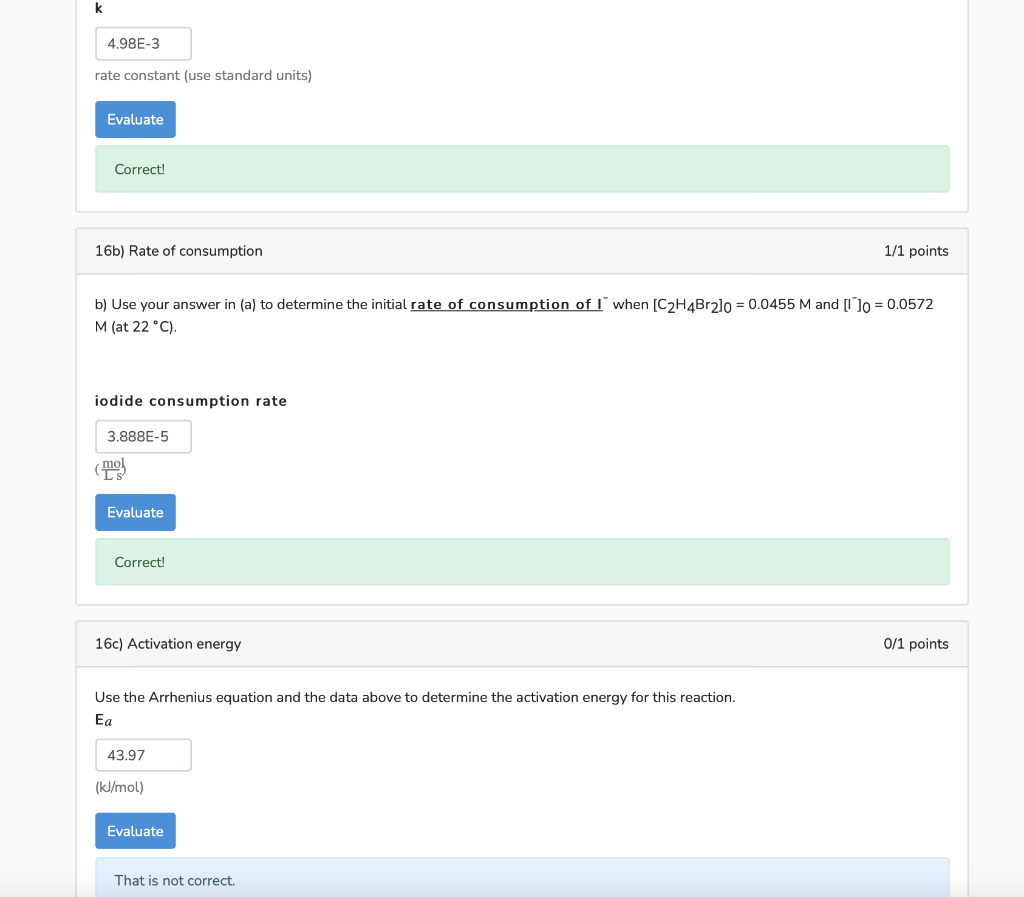Click the iodide consumption rate input field

point(143,436)
